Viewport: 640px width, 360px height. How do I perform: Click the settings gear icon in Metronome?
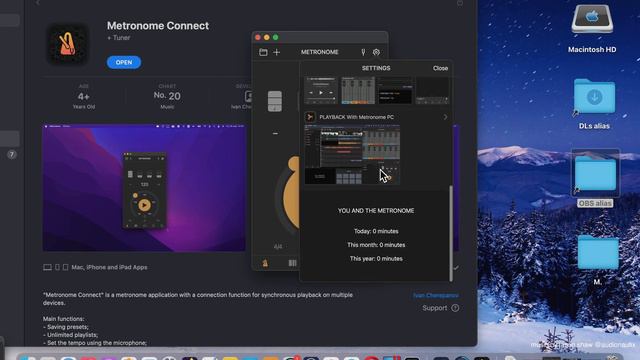pyautogui.click(x=376, y=52)
